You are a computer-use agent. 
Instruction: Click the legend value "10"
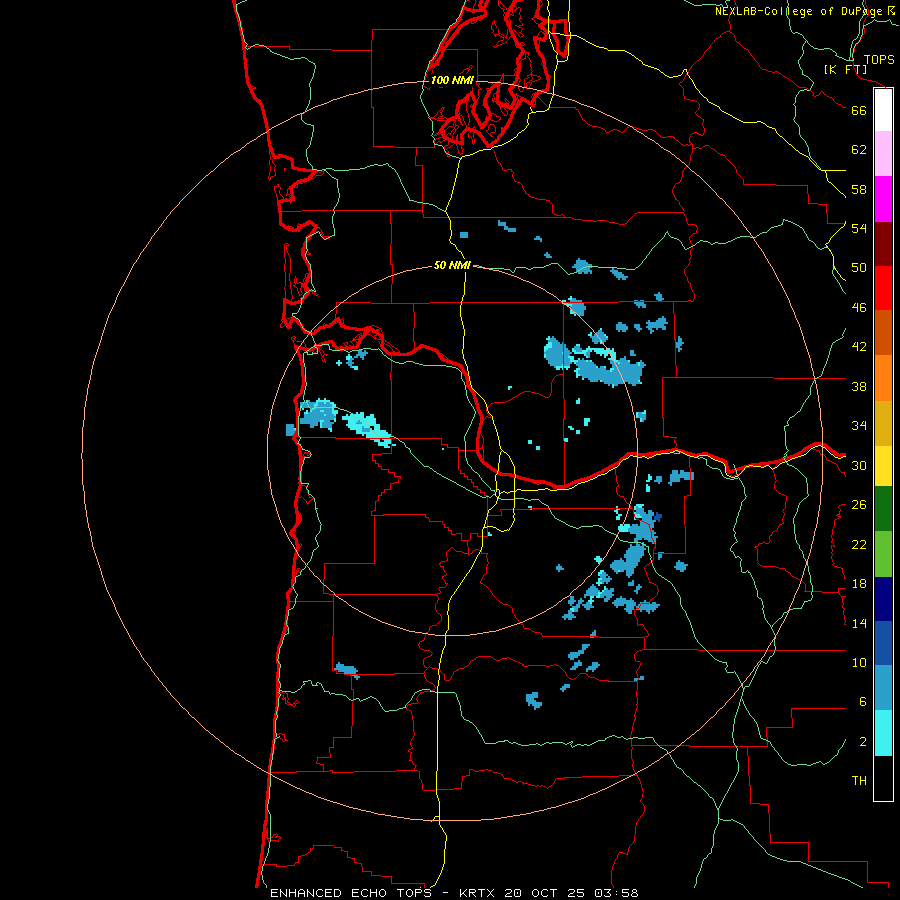pos(859,662)
